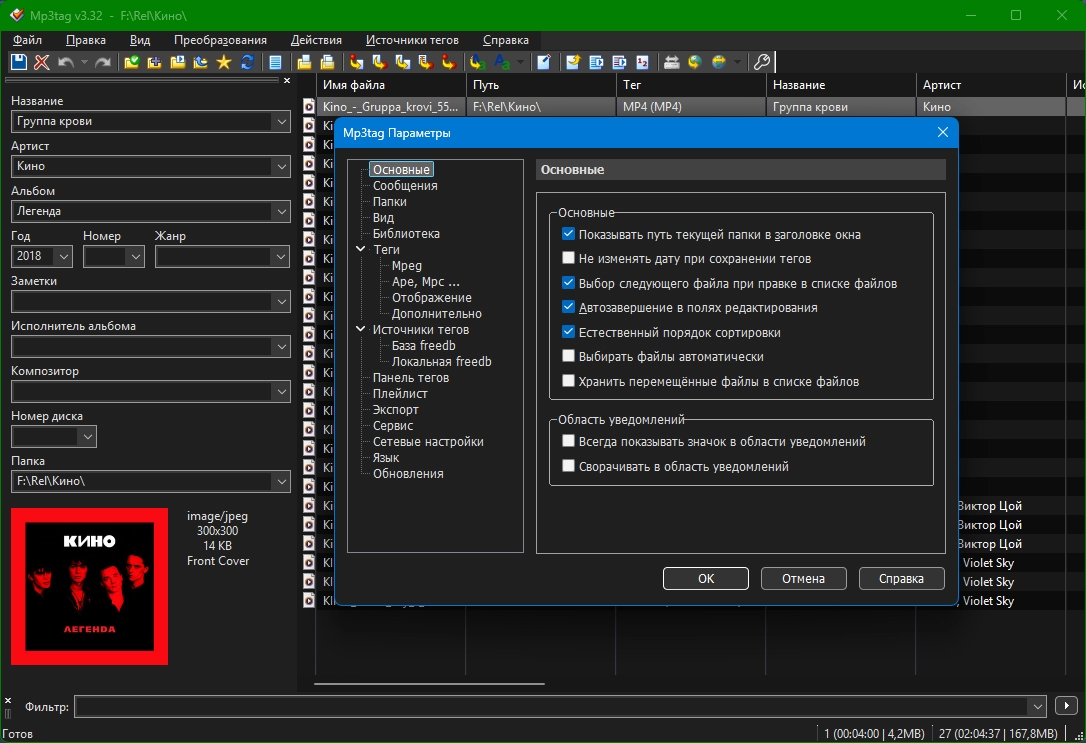Check Сворачивать в область уведомлений
Image resolution: width=1086 pixels, height=743 pixels.
[569, 466]
